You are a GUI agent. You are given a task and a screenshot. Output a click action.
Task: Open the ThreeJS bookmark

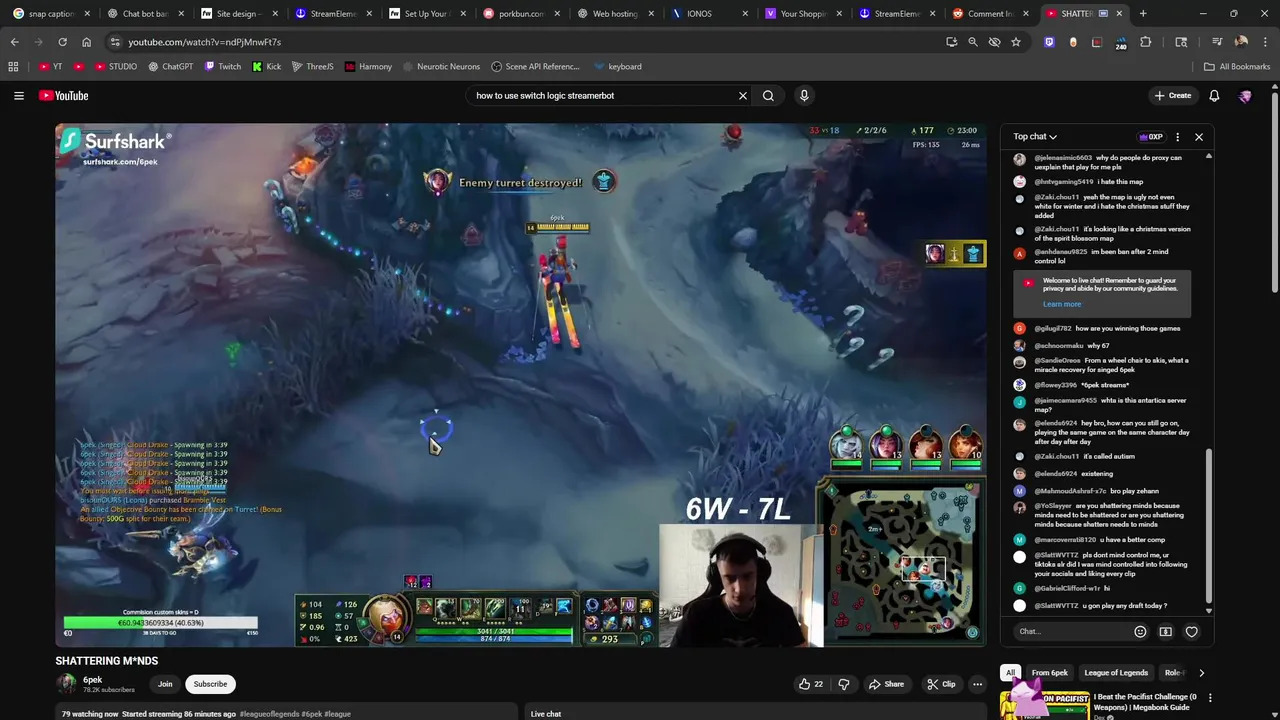click(313, 67)
